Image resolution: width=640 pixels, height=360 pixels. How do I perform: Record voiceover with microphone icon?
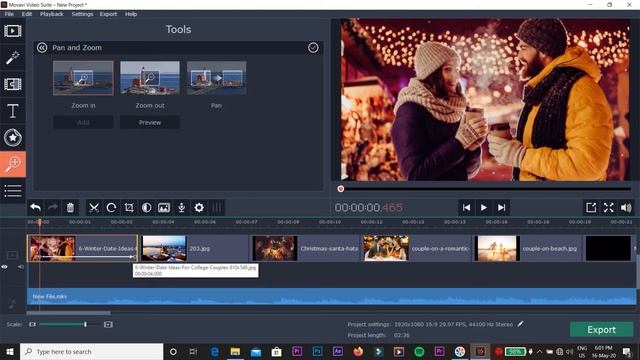[x=182, y=208]
